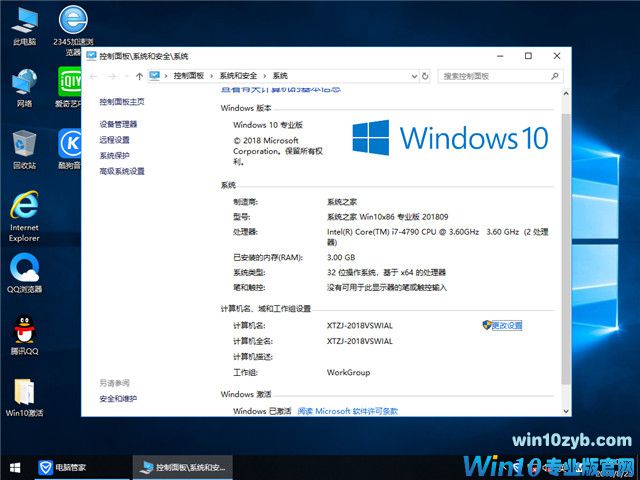
Task: Click the 没有可用于此显示器的笔或触控输入 text
Action: (x=387, y=287)
